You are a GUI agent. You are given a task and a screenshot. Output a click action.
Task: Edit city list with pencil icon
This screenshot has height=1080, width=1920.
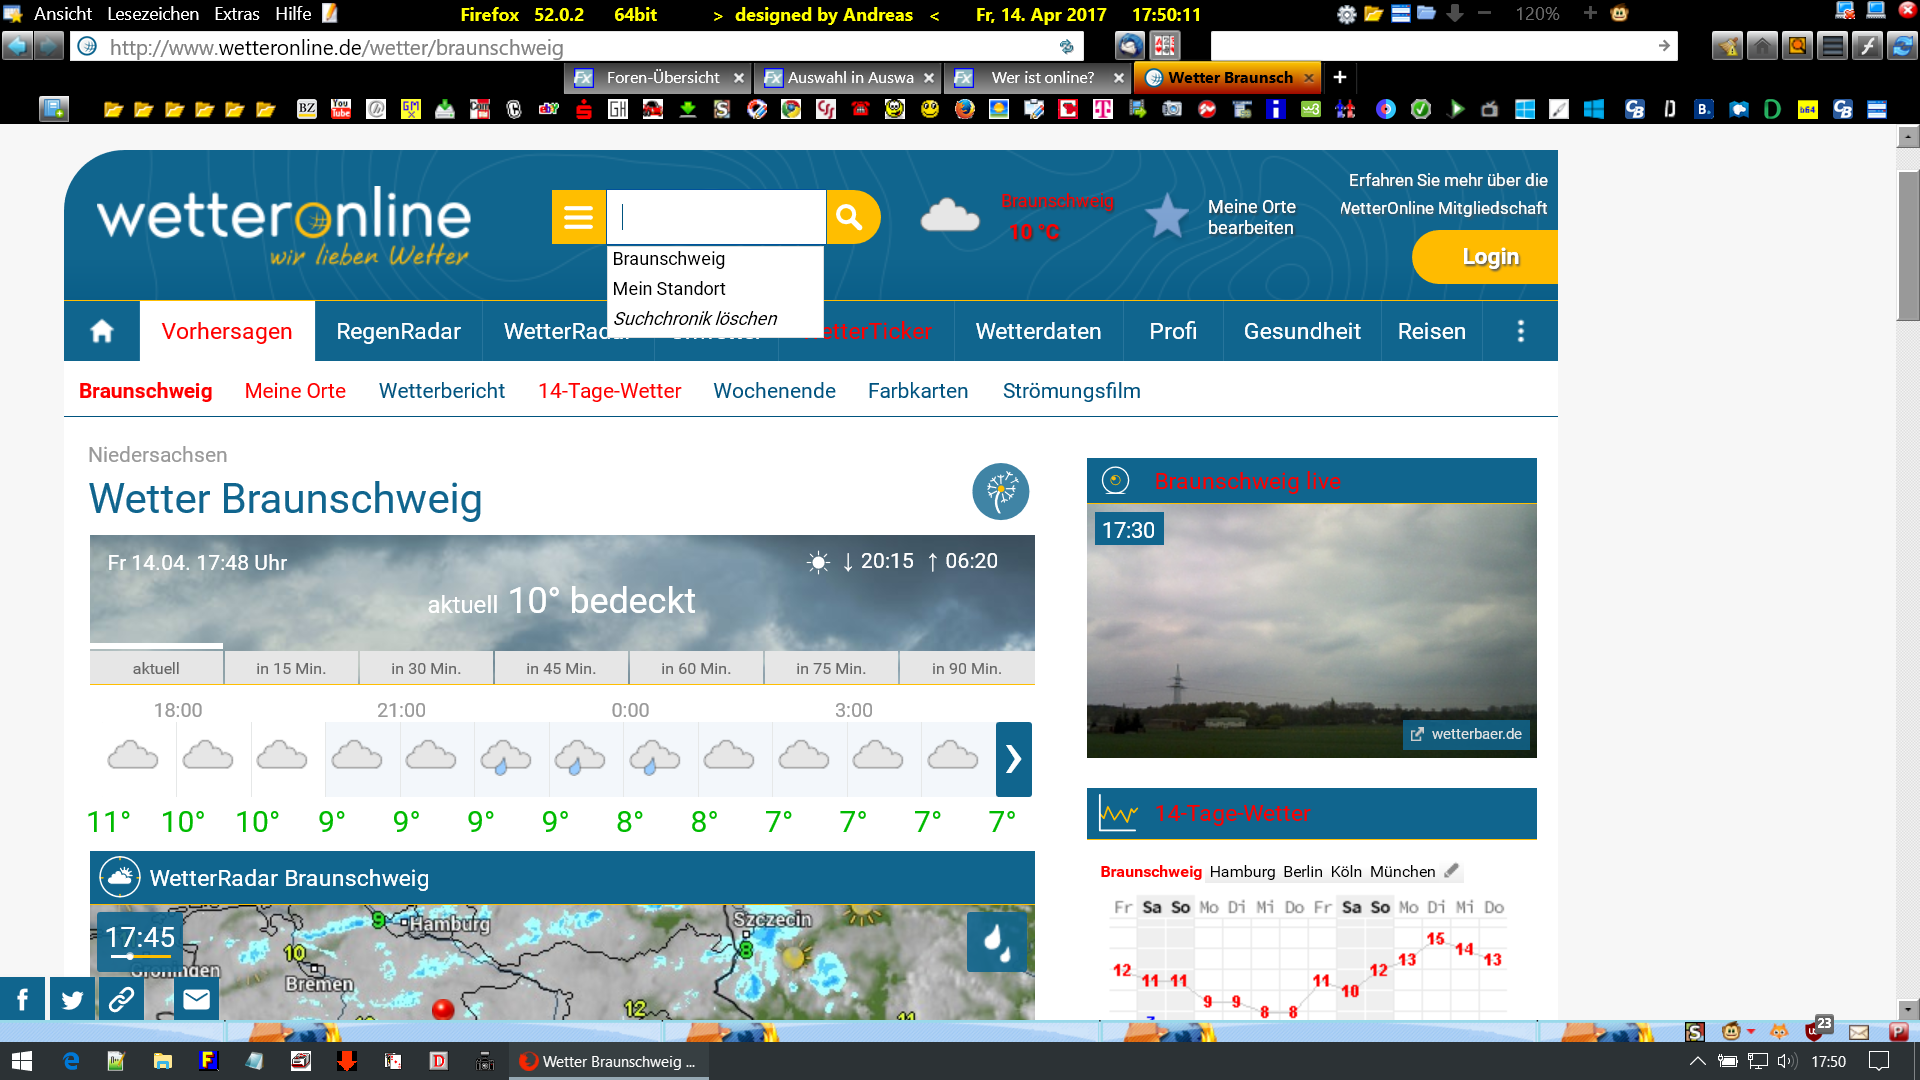tap(1452, 871)
